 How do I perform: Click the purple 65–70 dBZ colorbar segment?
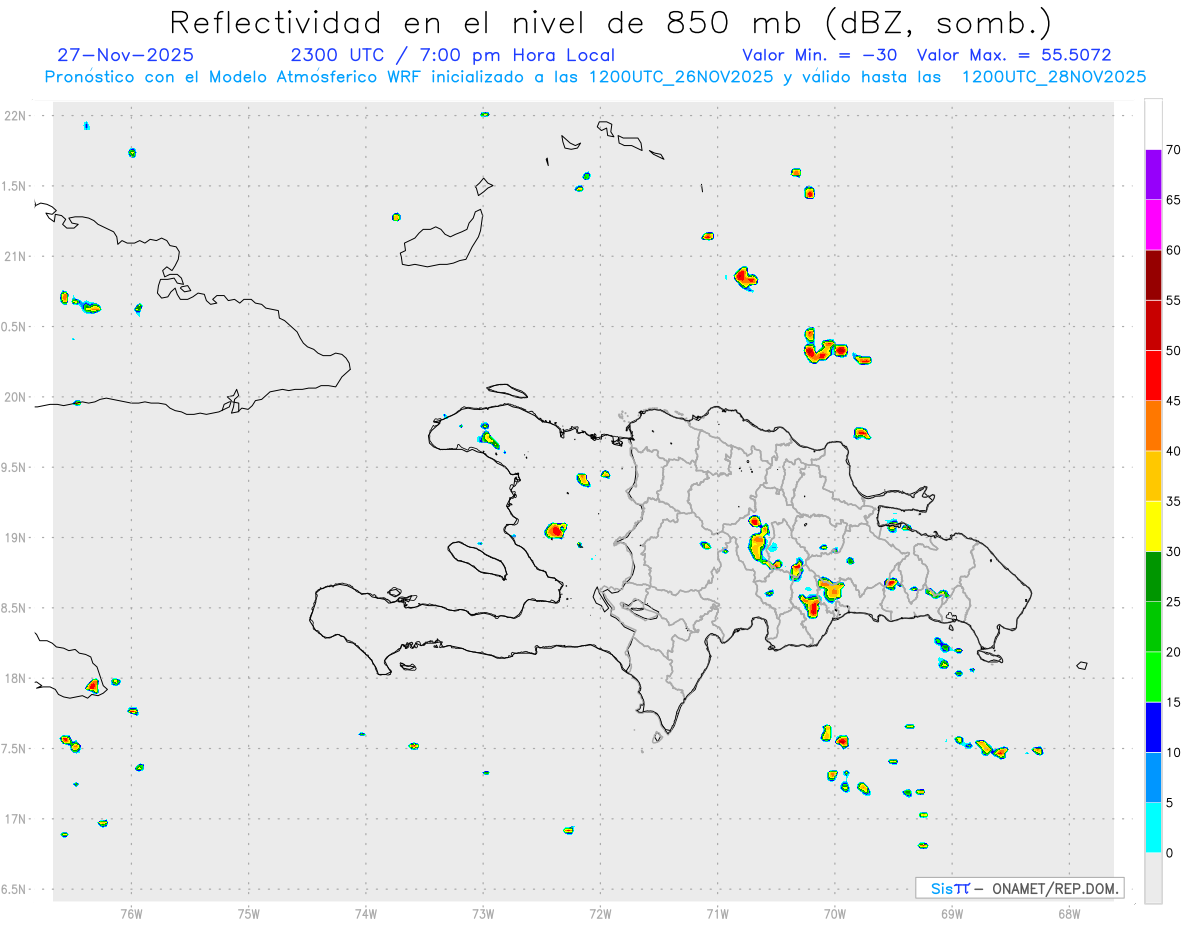(x=1153, y=175)
